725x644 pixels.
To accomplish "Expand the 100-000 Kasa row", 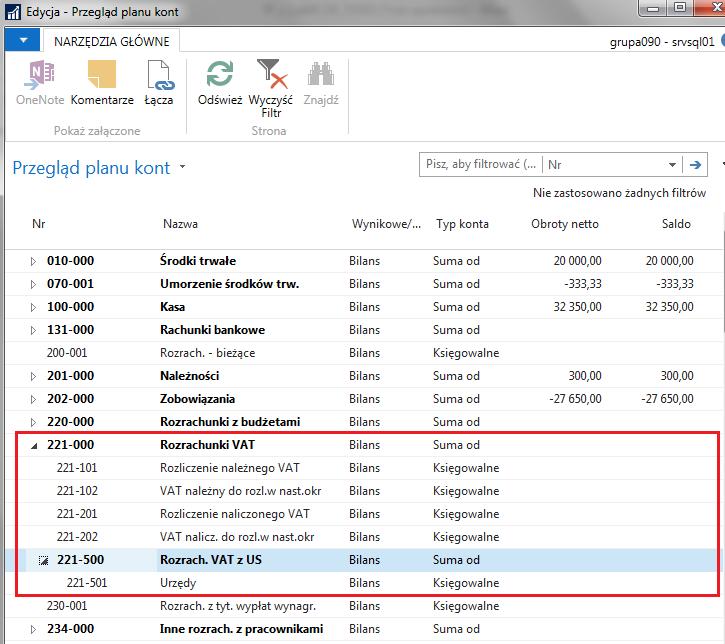I will coord(33,307).
